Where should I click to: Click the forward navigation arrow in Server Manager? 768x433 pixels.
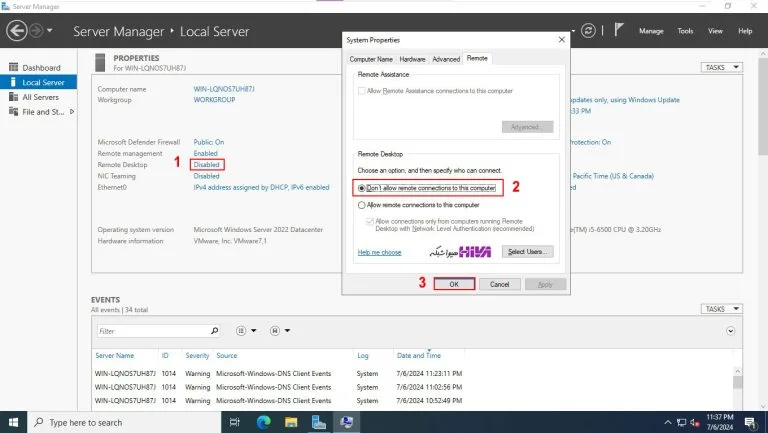click(36, 31)
